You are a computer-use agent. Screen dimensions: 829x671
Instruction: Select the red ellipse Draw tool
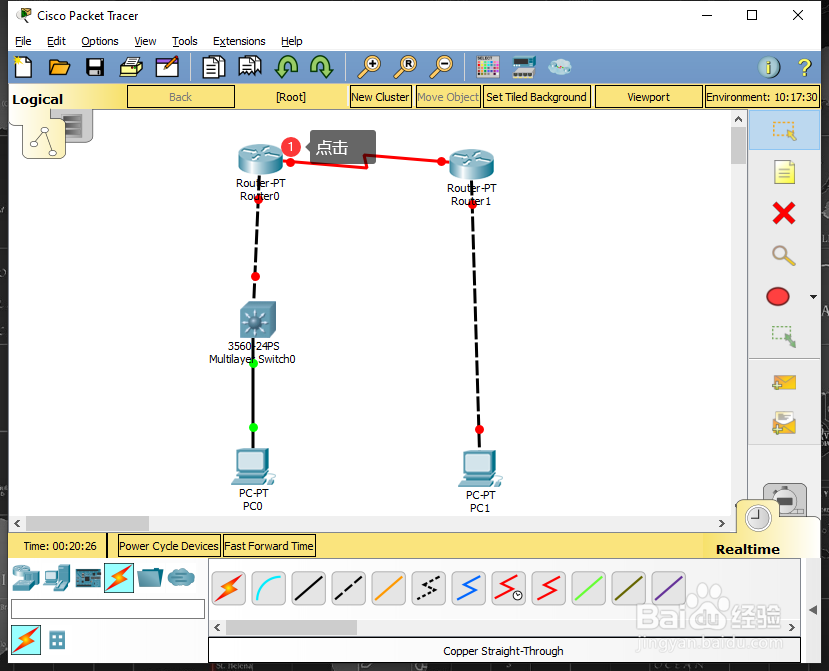pos(778,297)
